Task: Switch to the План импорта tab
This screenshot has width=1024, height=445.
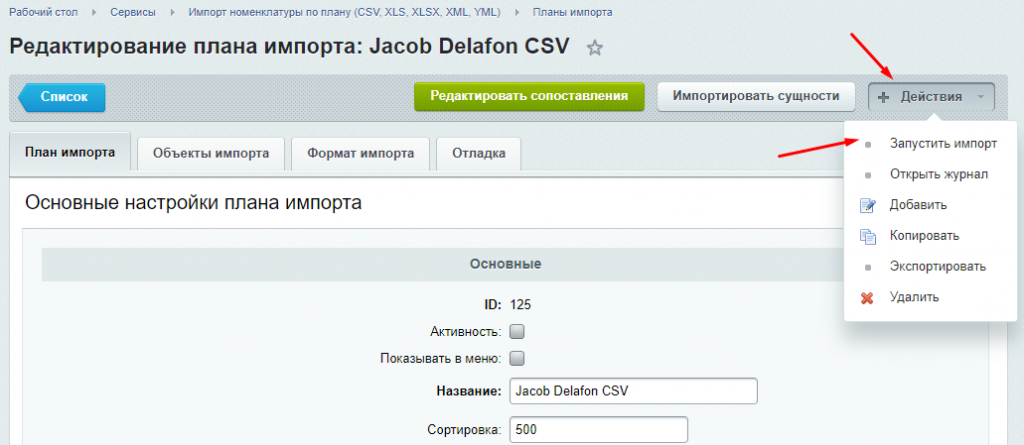Action: [70, 153]
